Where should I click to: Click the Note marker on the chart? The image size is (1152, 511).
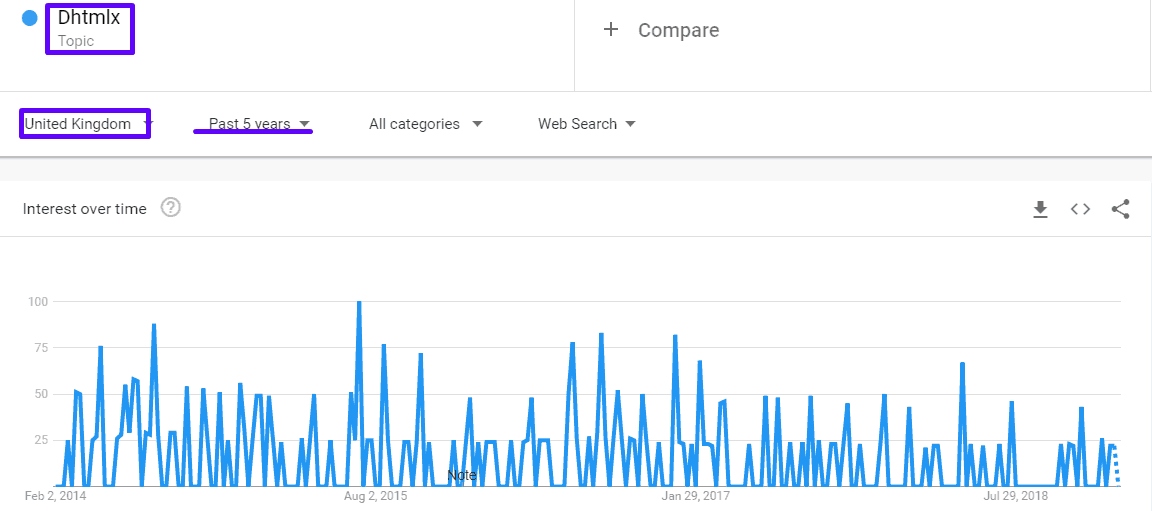[461, 475]
